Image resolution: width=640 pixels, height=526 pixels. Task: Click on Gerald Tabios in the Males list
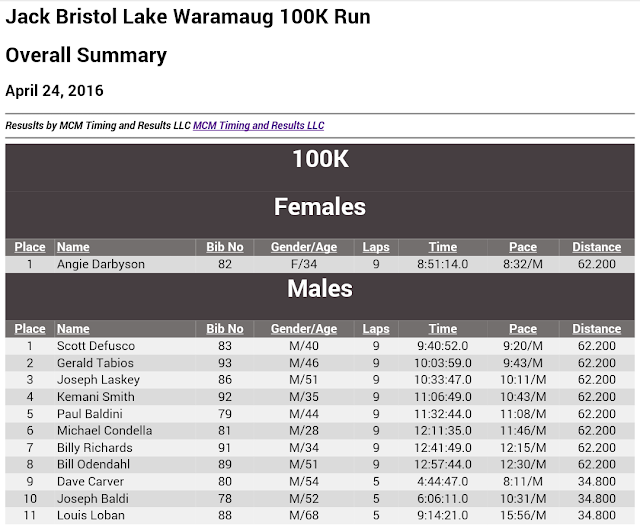(x=96, y=363)
